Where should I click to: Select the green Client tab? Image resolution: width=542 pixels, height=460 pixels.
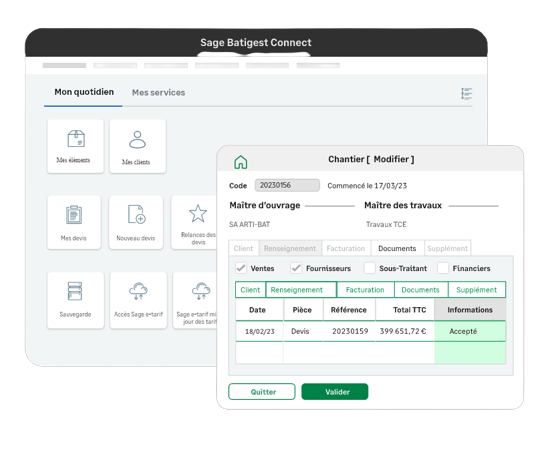point(250,290)
